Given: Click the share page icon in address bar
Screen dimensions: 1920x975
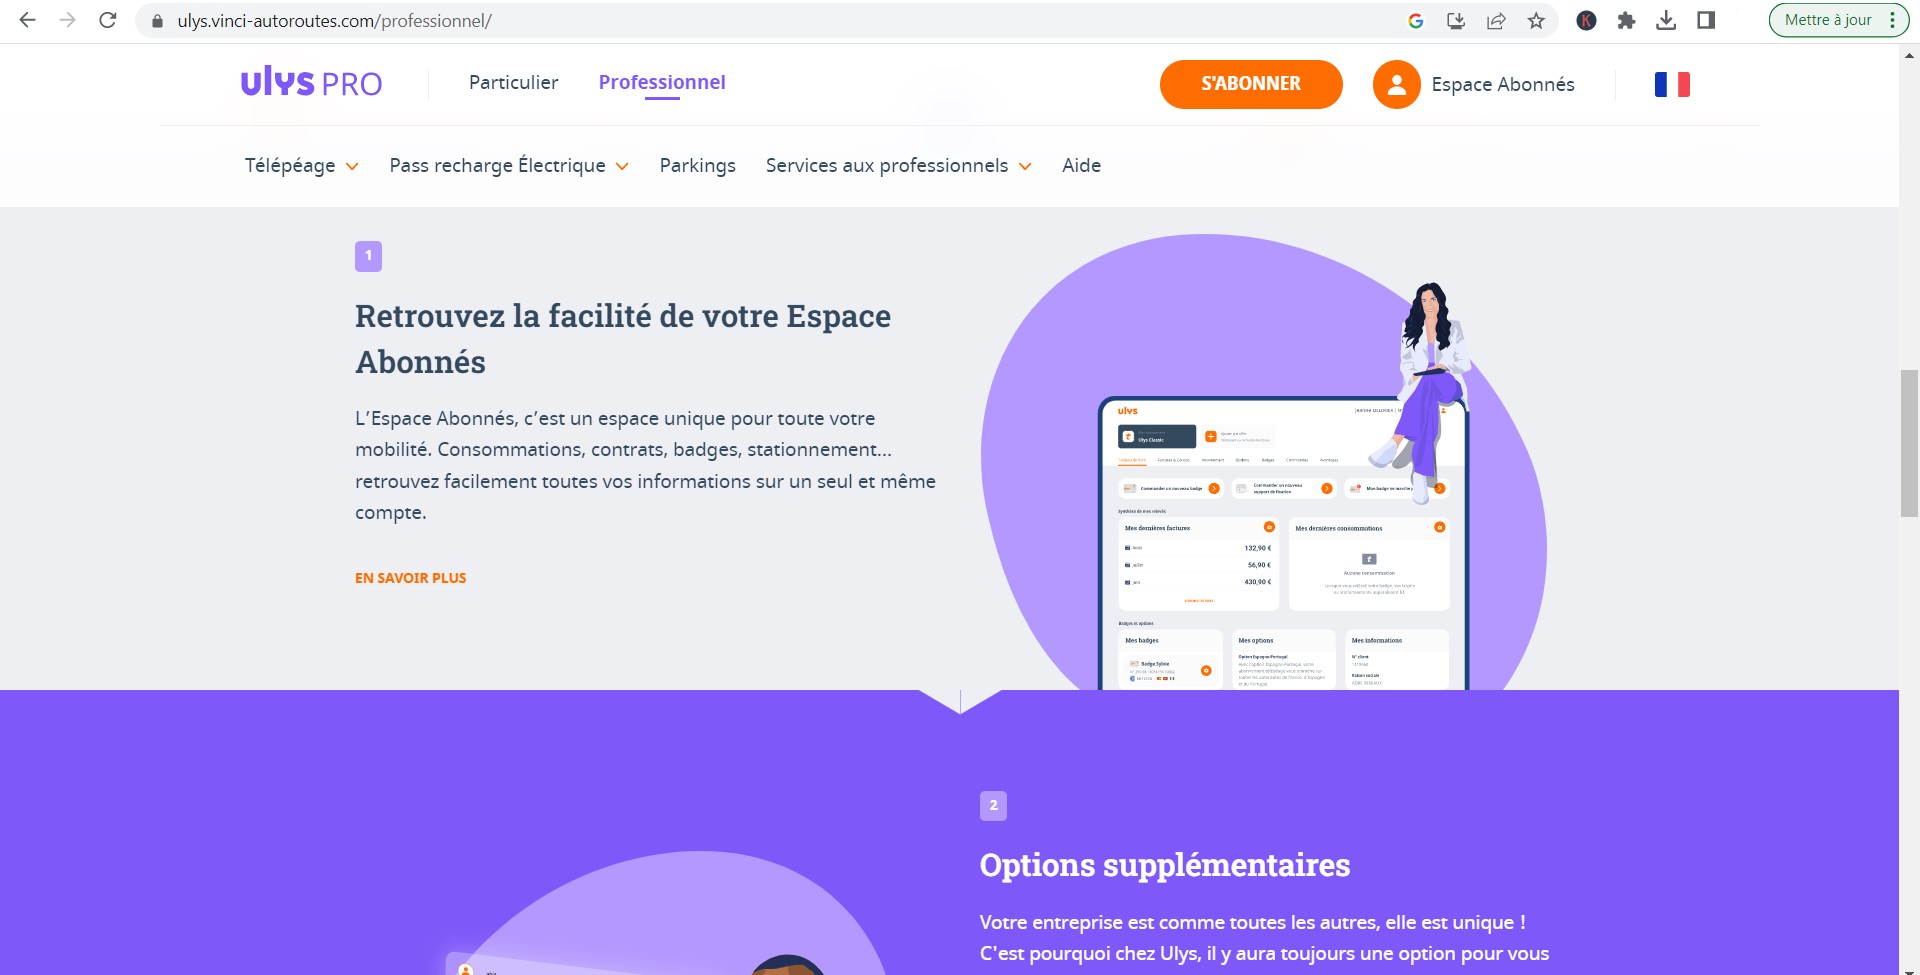Looking at the screenshot, I should (x=1496, y=20).
